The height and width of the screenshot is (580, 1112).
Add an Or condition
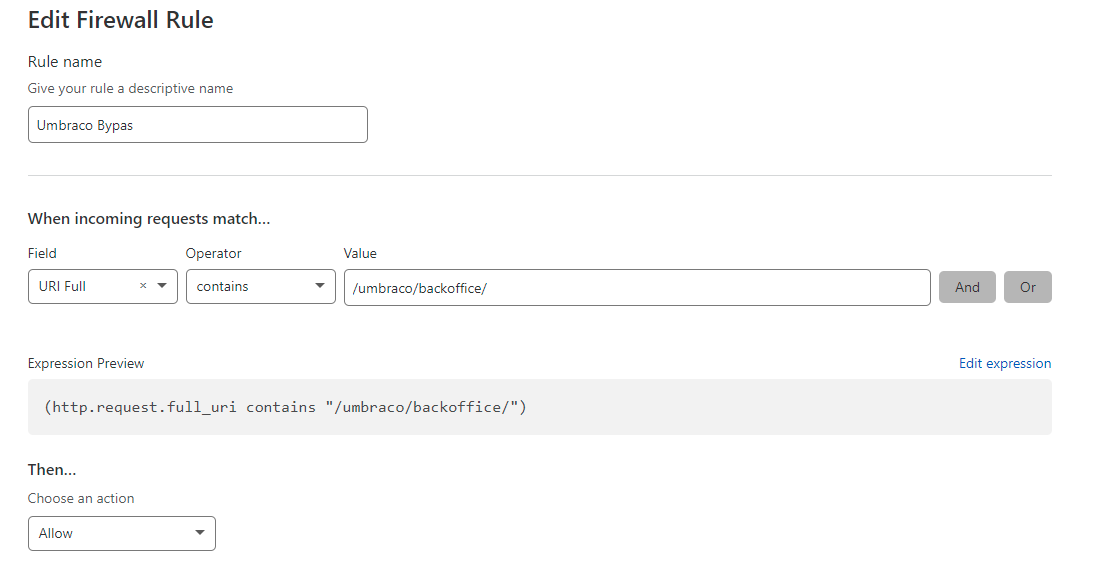tap(1027, 287)
